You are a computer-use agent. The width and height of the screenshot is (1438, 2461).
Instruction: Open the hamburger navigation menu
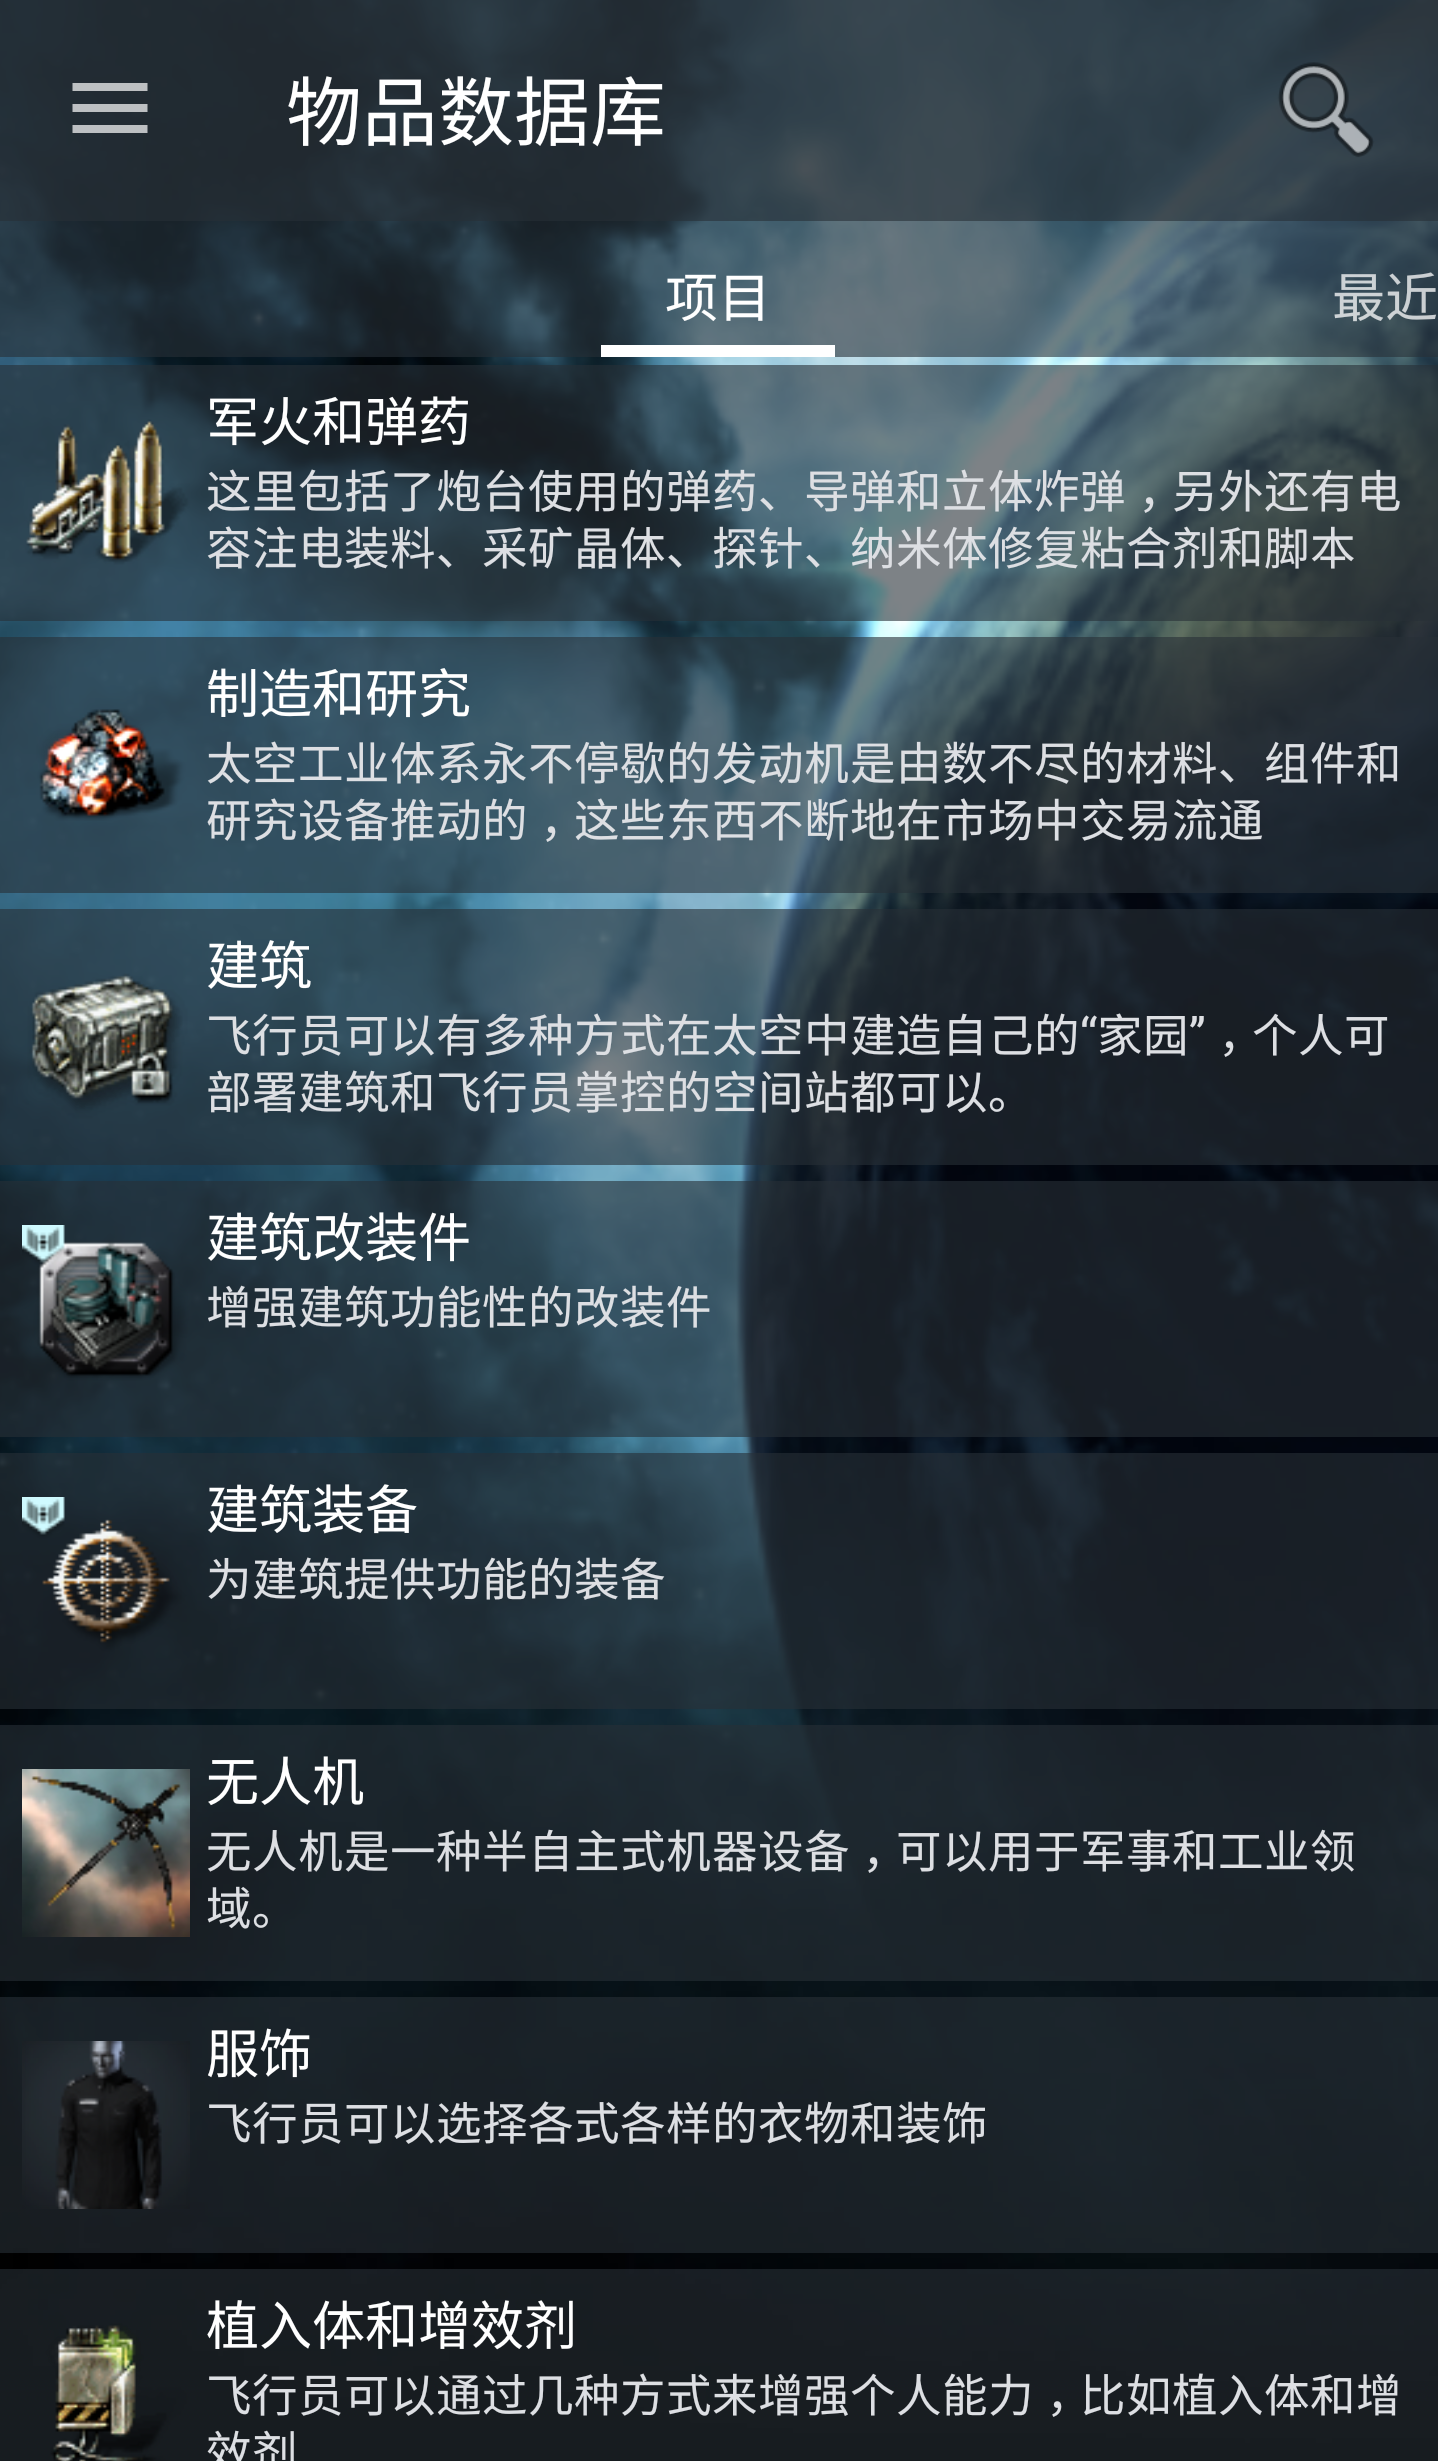pos(110,108)
